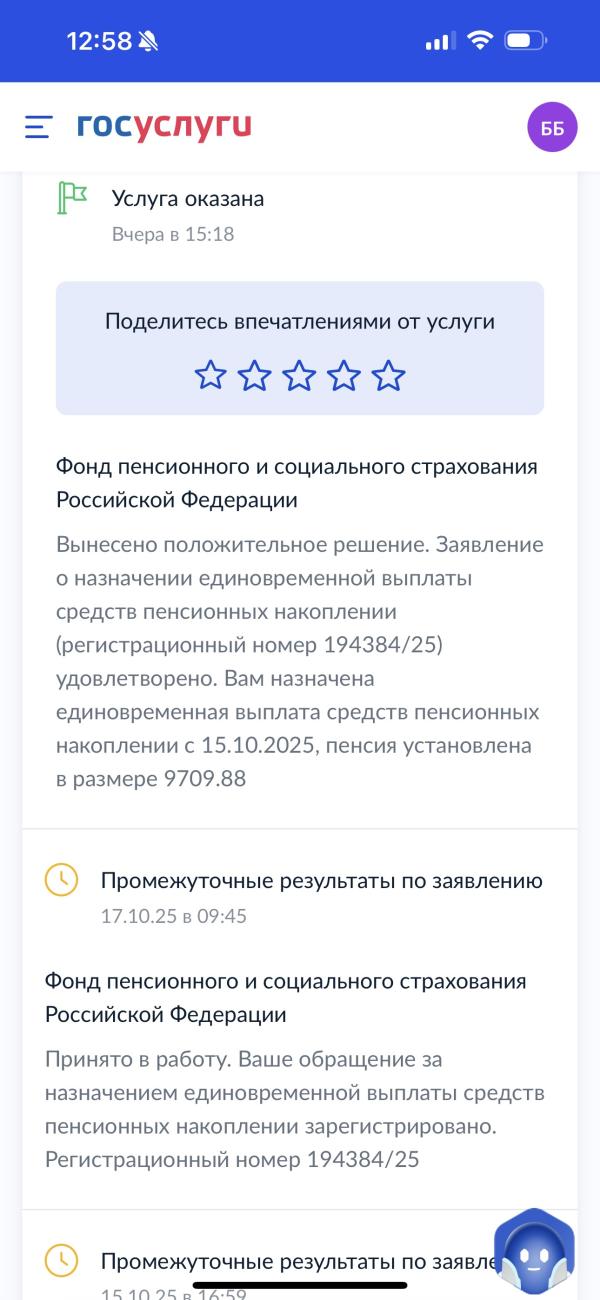Rate the service four stars
Viewport: 600px width, 1300px height.
pyautogui.click(x=344, y=376)
